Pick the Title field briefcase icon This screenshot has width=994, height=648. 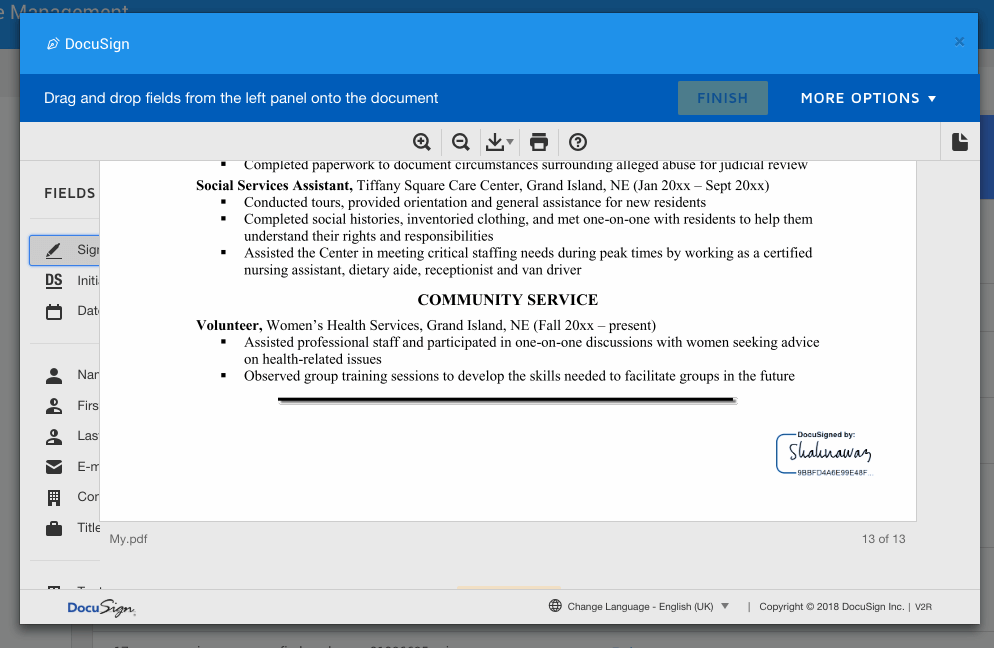54,528
